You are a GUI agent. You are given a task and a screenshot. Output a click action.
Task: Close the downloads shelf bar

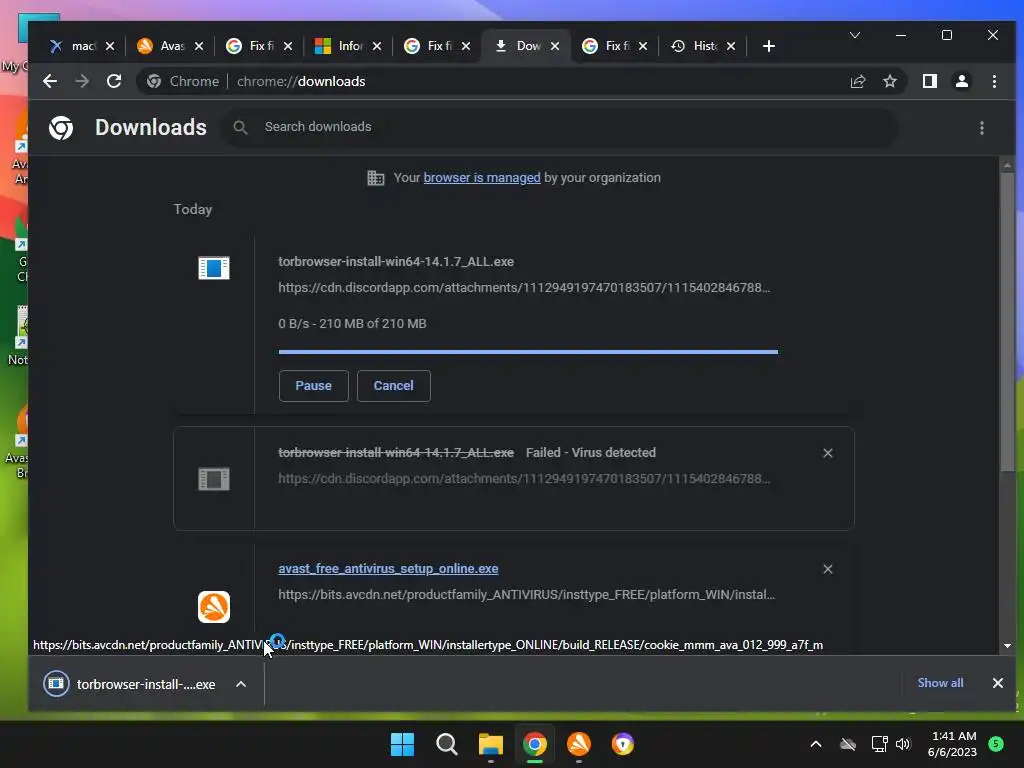click(x=997, y=682)
